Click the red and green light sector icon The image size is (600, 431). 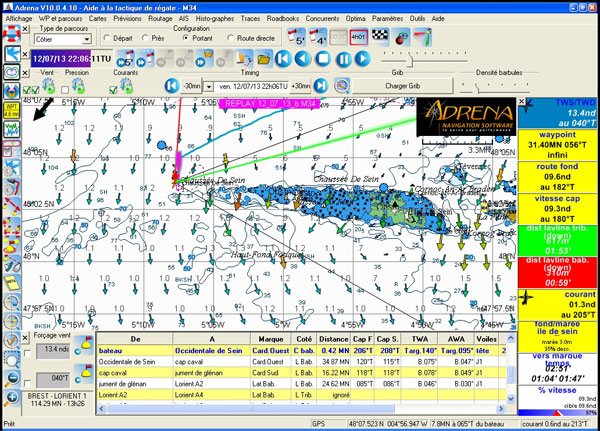[x=422, y=37]
